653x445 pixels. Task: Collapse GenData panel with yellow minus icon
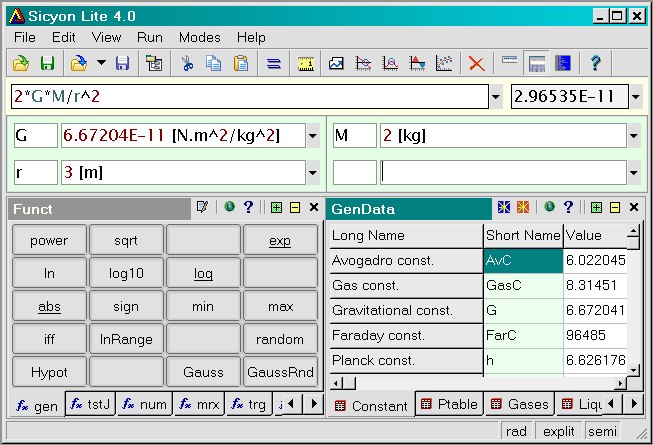615,207
